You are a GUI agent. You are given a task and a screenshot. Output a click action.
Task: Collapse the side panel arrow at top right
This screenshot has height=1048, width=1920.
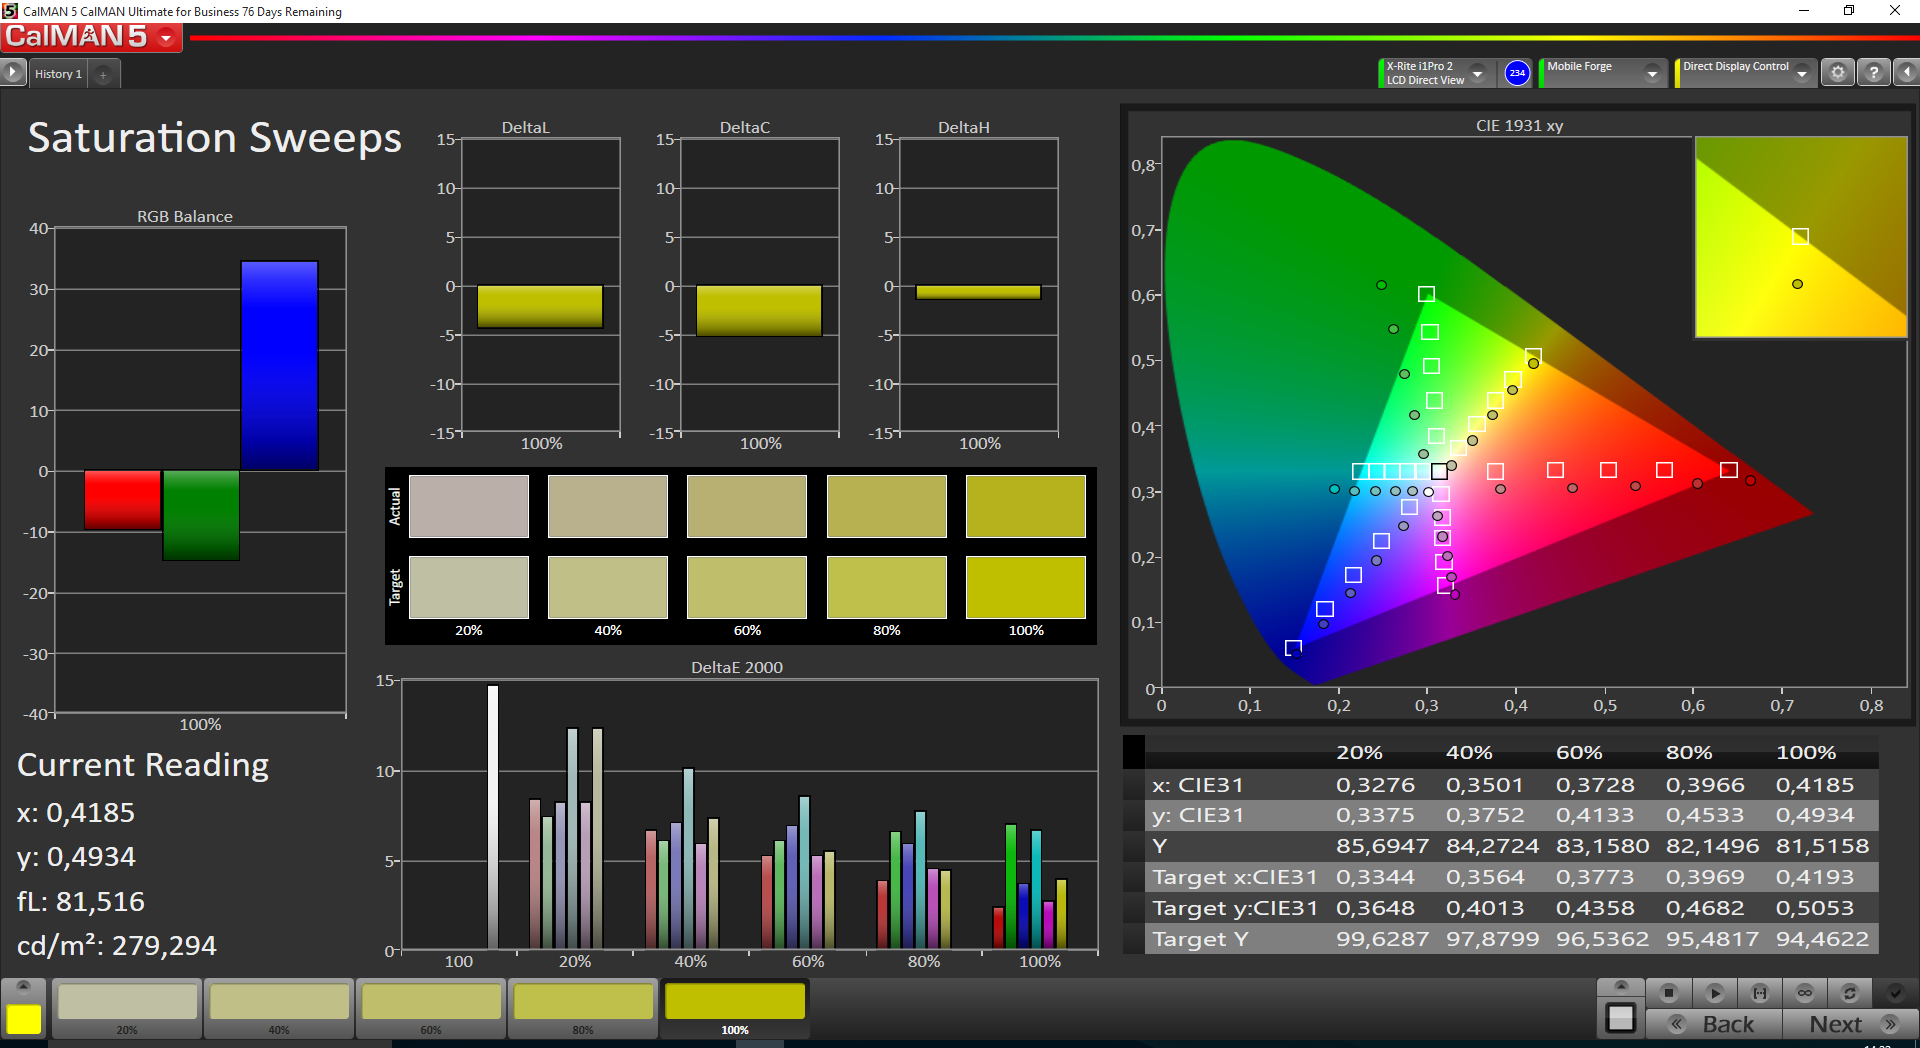(1907, 73)
